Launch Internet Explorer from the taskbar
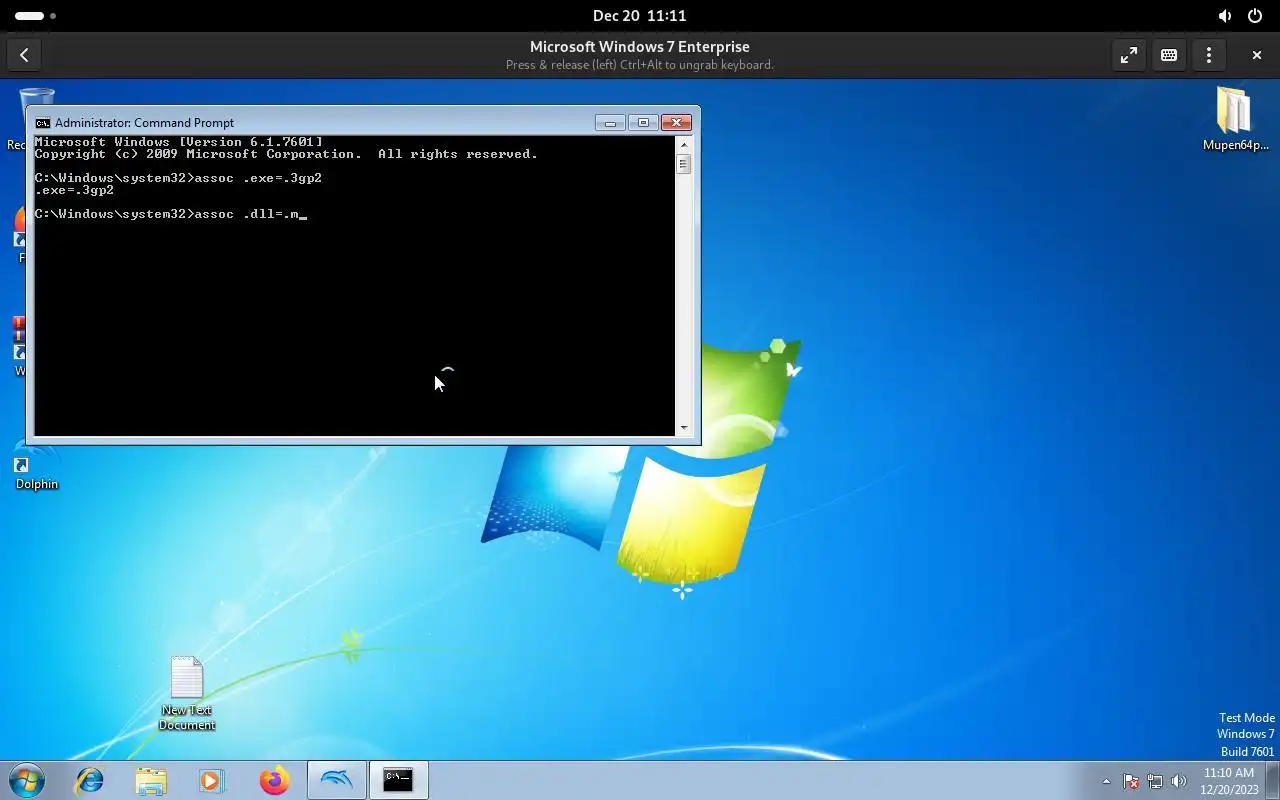The image size is (1280, 800). [90, 780]
